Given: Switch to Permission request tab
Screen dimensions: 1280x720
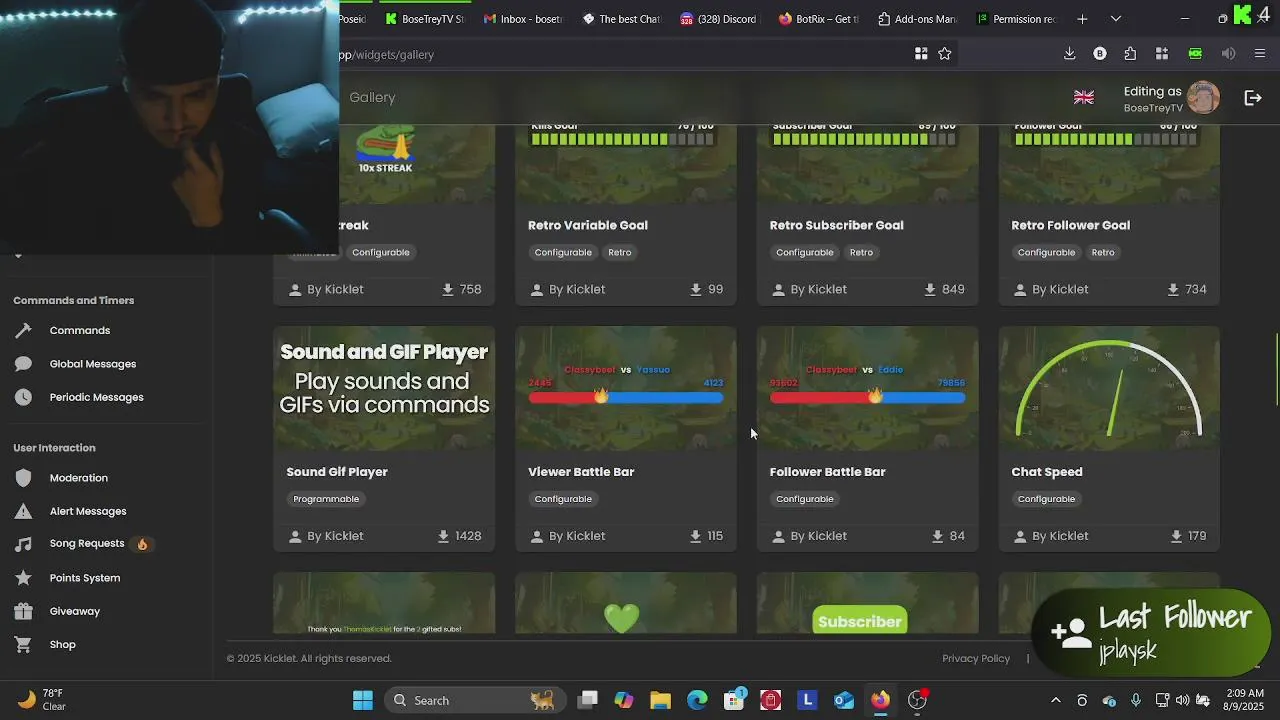Looking at the screenshot, I should [x=1015, y=19].
